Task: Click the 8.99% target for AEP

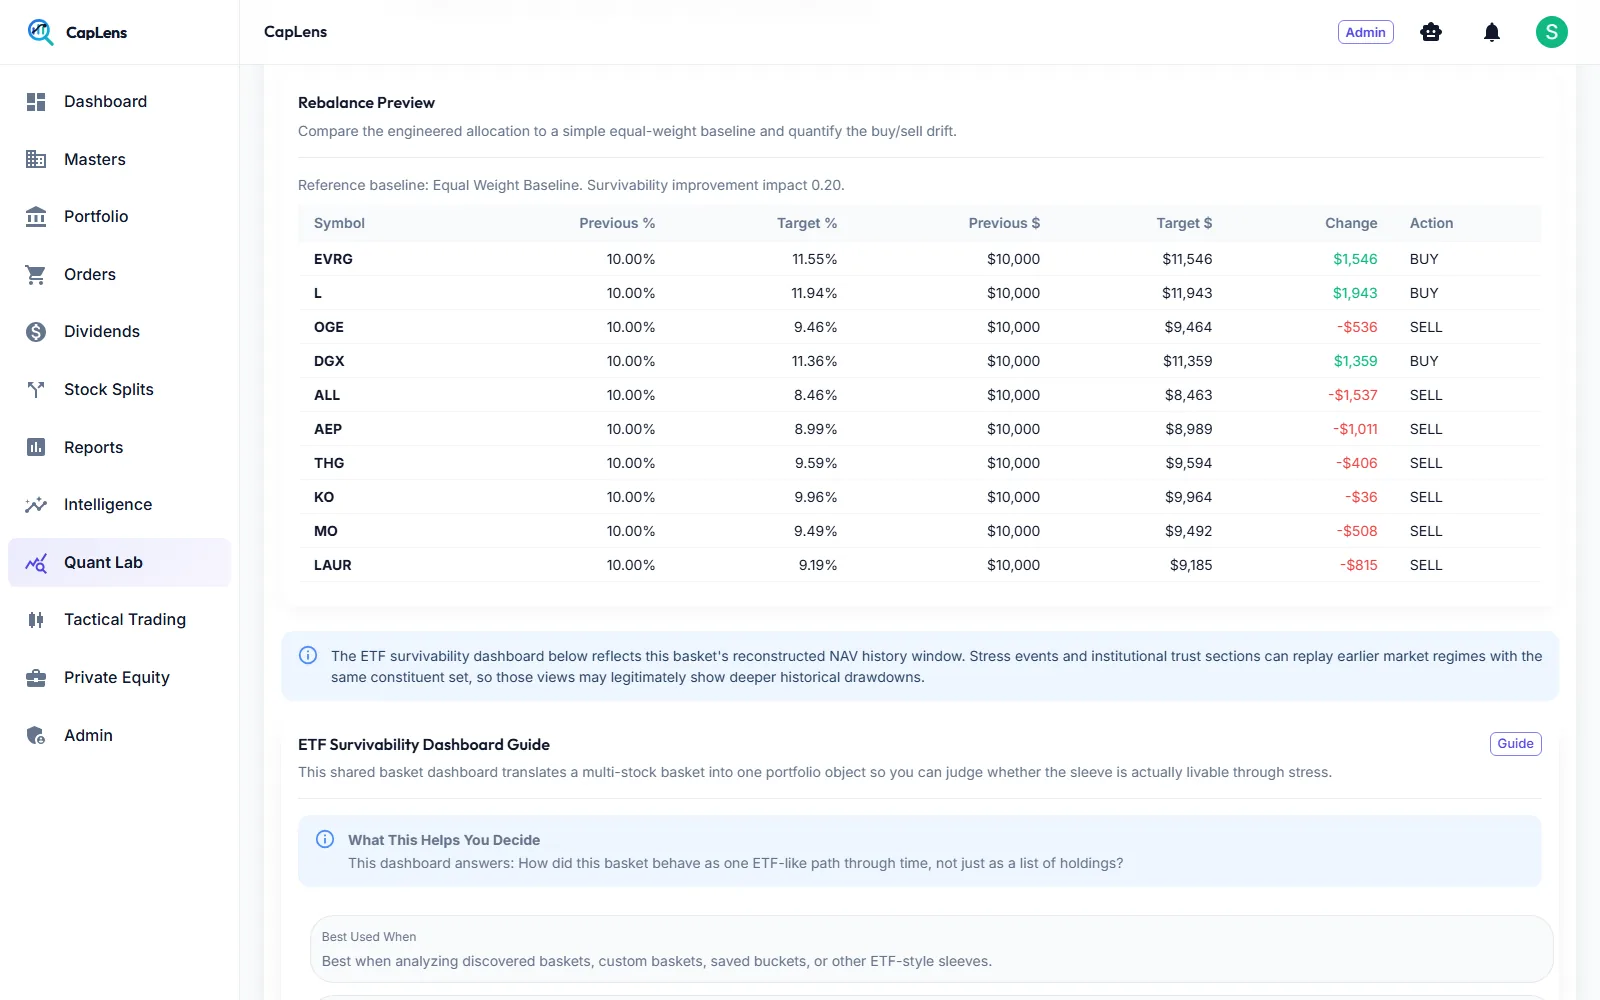Action: [x=816, y=429]
